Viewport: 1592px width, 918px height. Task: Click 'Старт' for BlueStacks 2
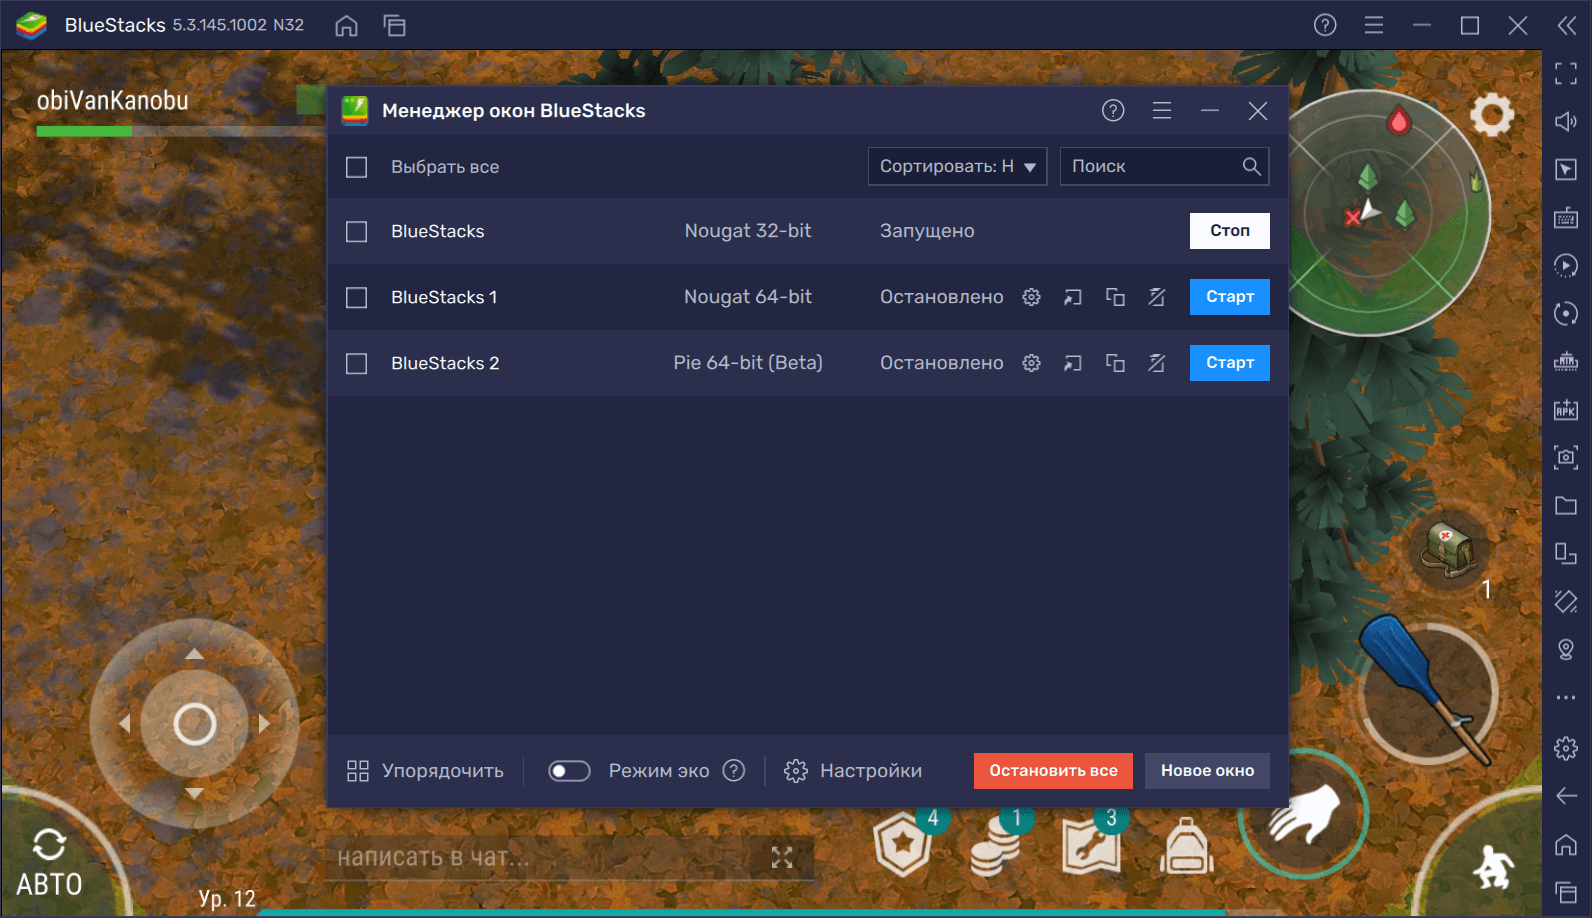tap(1230, 363)
